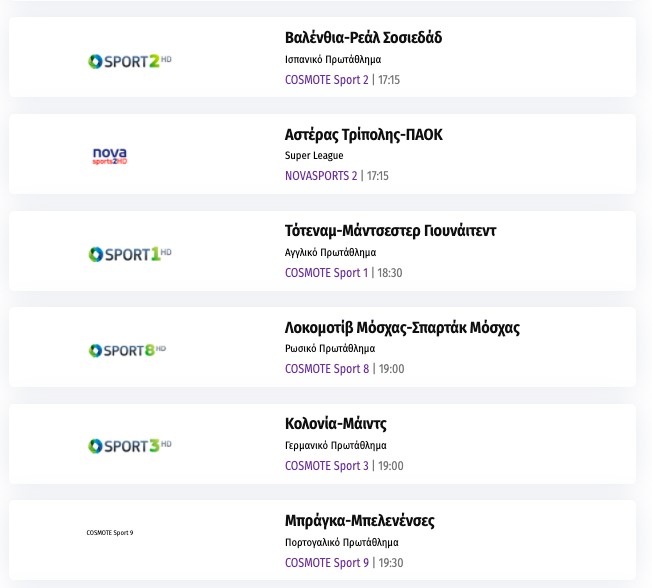652x588 pixels.
Task: Click the small COSMOTE Sport 9 logo text
Action: click(x=110, y=532)
